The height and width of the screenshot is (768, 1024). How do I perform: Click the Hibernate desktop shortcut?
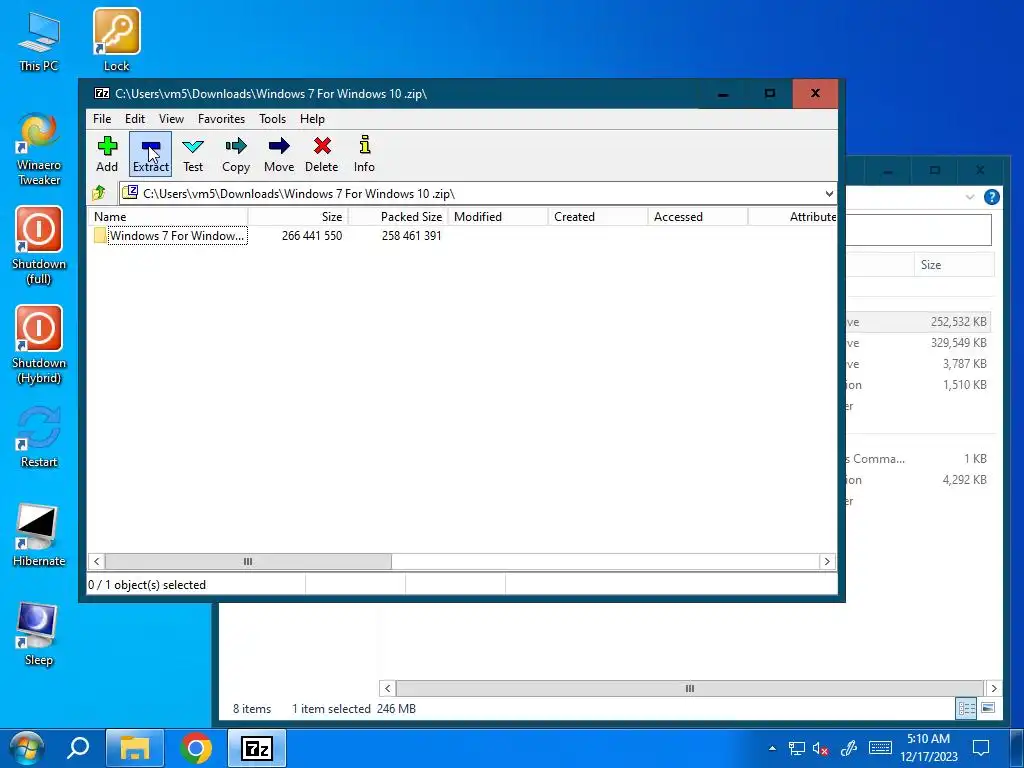coord(39,536)
